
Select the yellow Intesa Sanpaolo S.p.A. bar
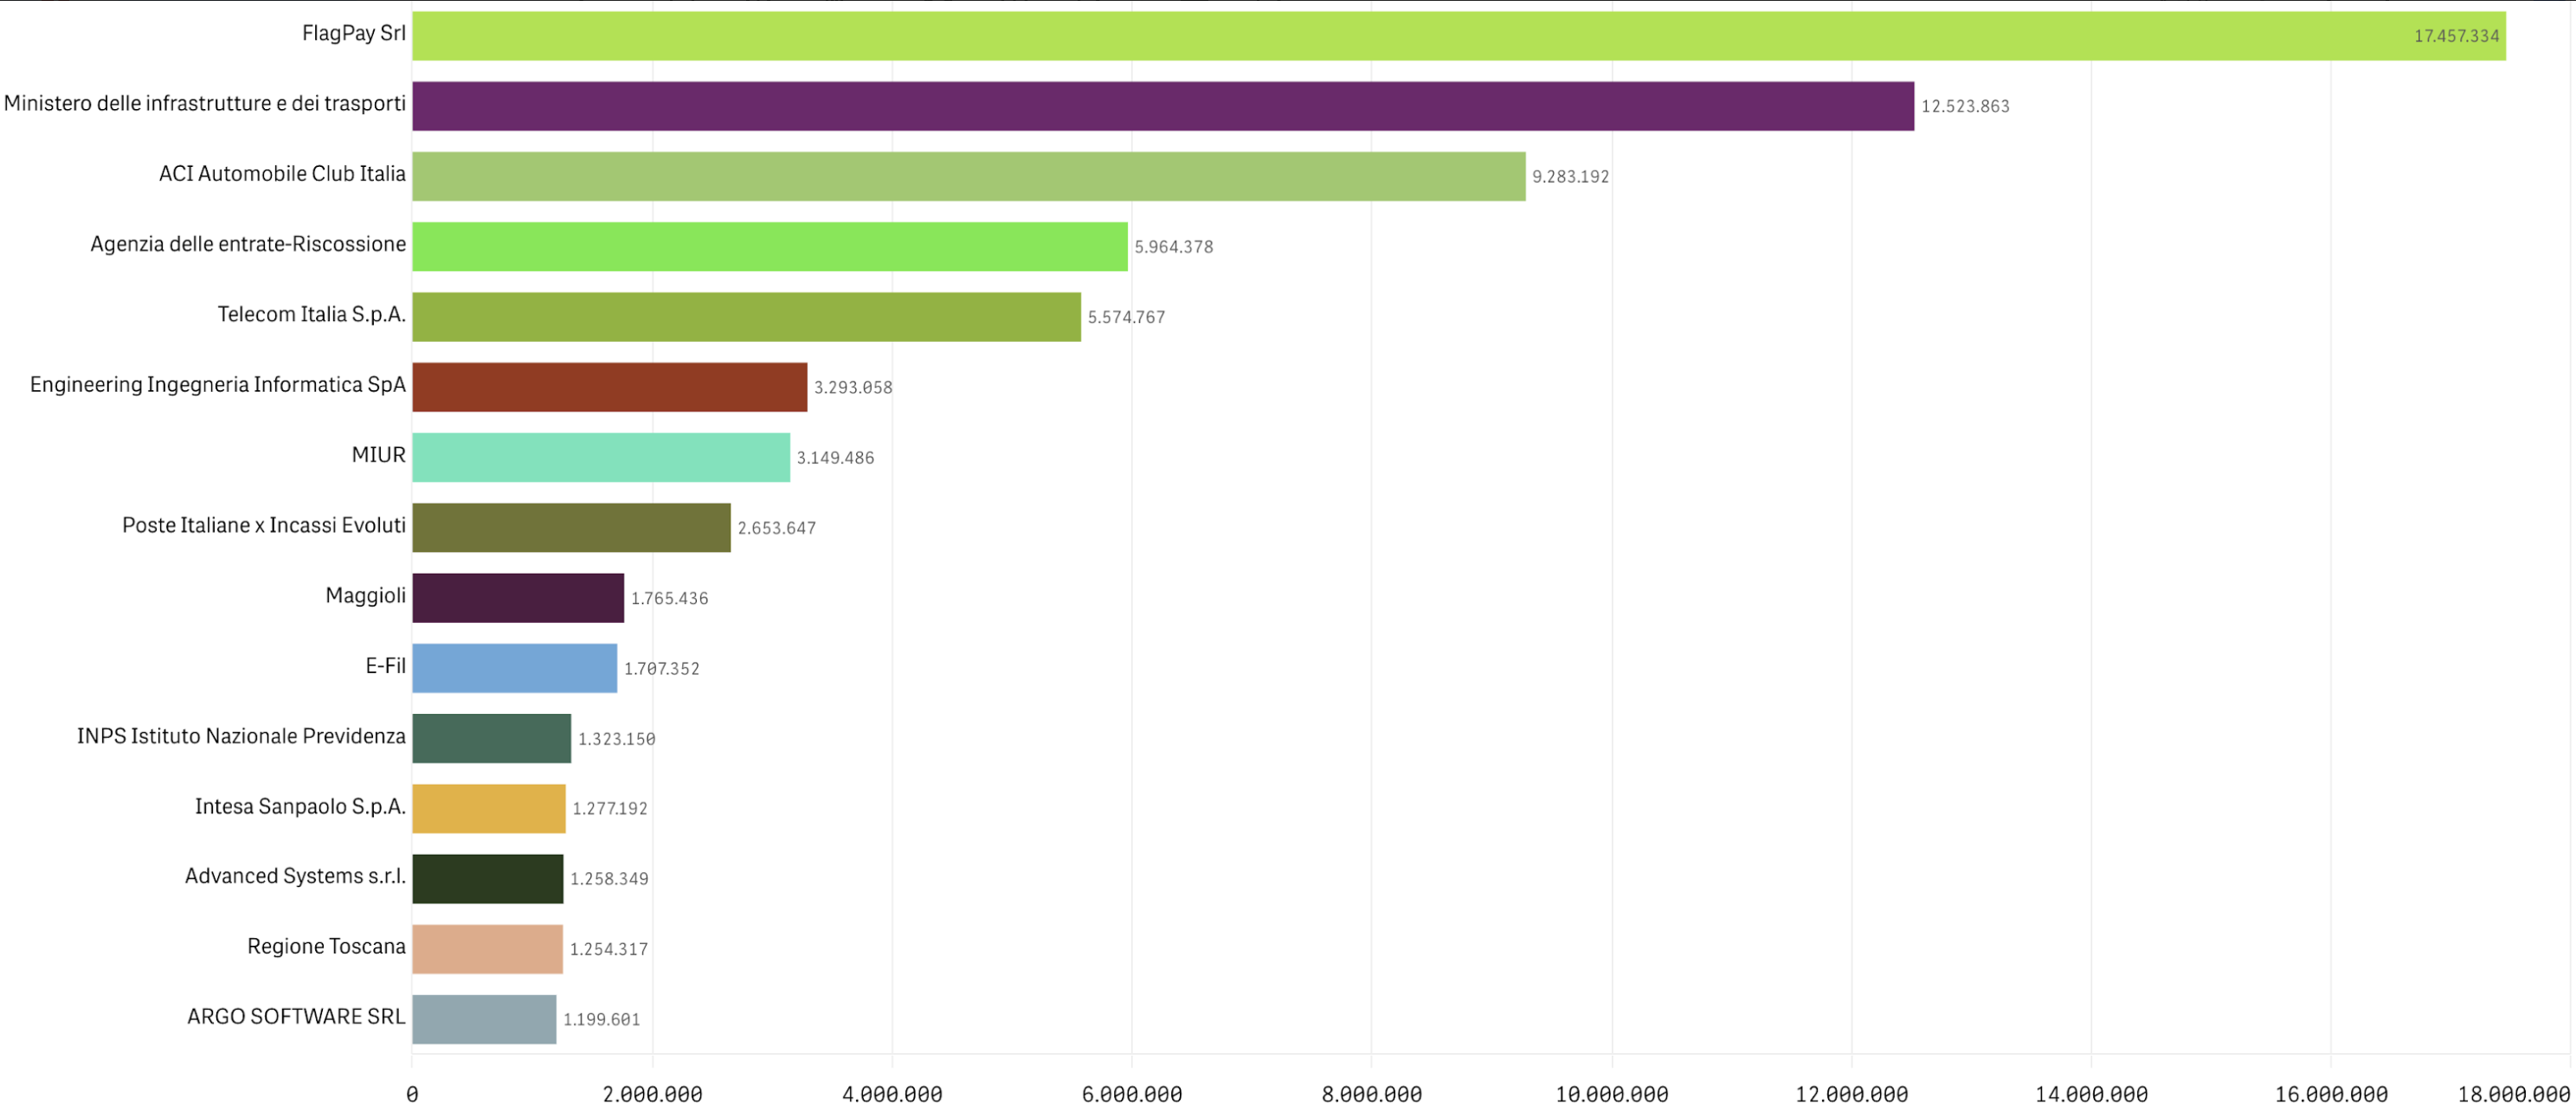coord(488,808)
